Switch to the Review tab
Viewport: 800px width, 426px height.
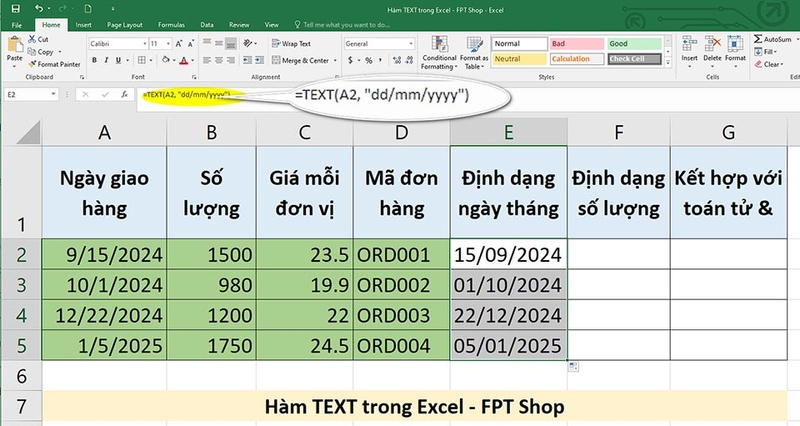coord(239,24)
